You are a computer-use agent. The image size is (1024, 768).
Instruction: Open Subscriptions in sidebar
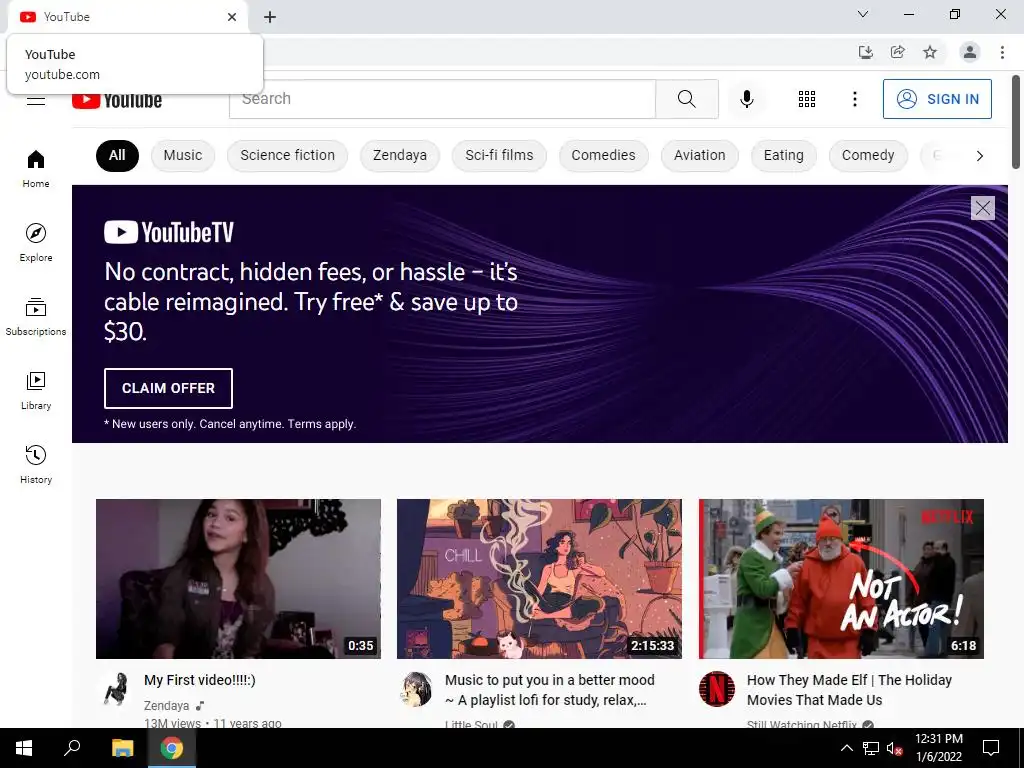click(36, 316)
